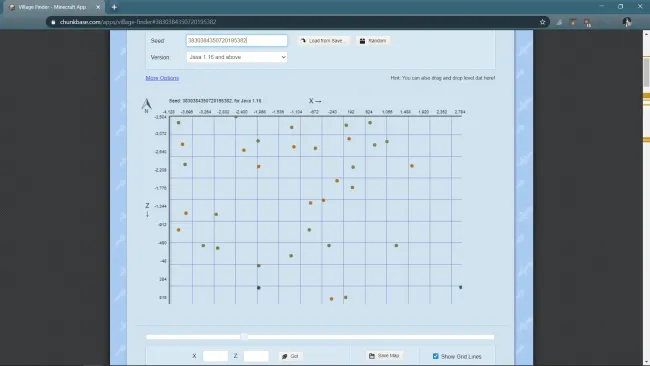Click the Load from Save button

[x=323, y=41]
